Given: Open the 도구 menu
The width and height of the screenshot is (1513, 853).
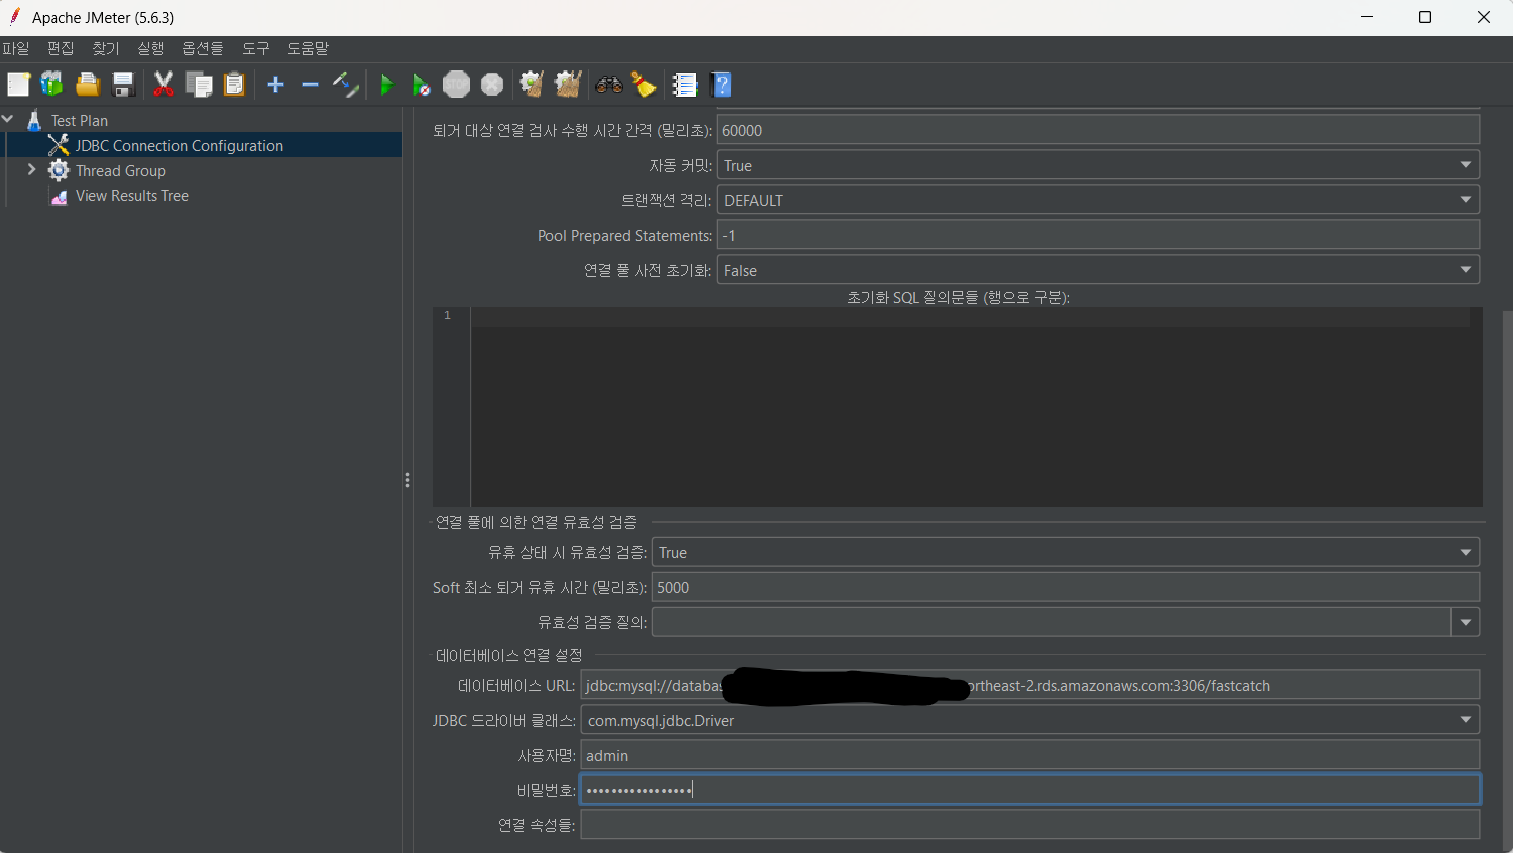Looking at the screenshot, I should point(256,48).
